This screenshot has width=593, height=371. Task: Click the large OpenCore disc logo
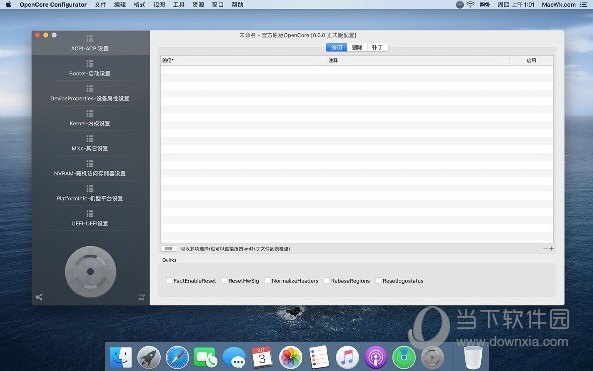point(90,272)
